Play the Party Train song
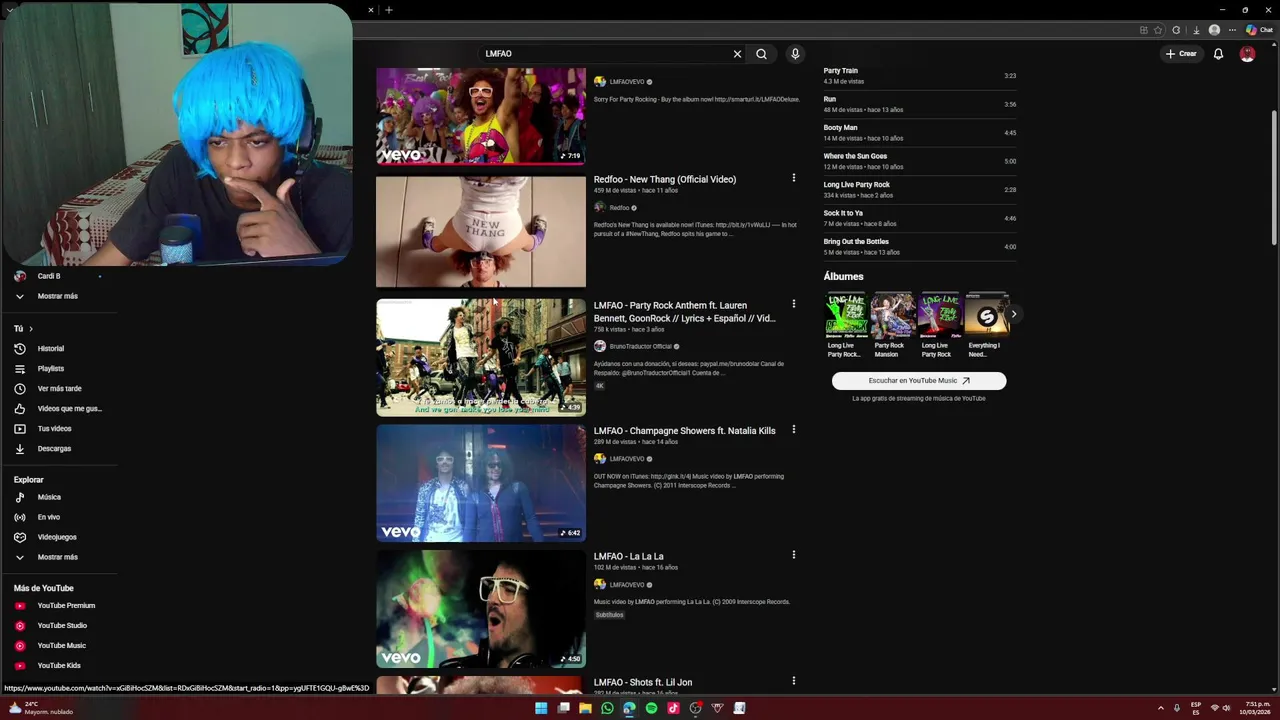Screen dimensions: 1280x720 920,76
